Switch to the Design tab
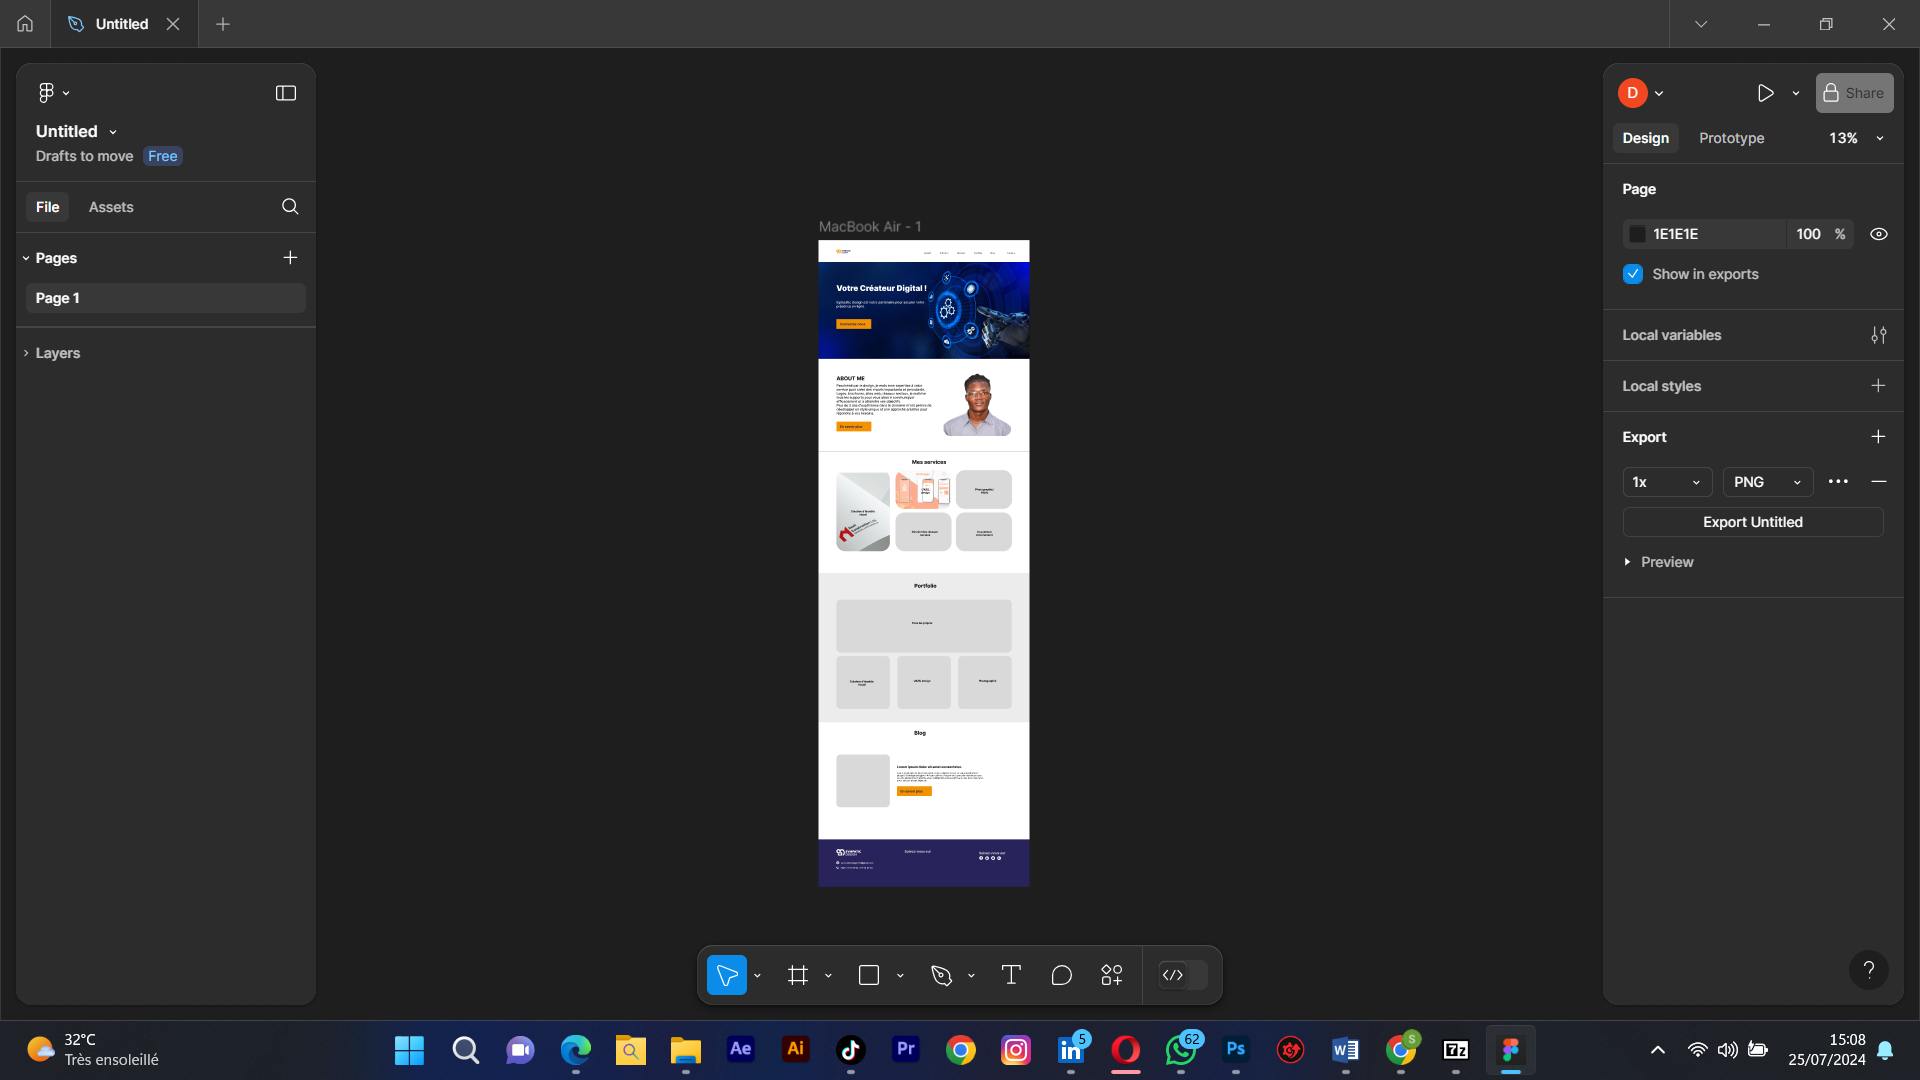Image resolution: width=1920 pixels, height=1080 pixels. pyautogui.click(x=1645, y=138)
